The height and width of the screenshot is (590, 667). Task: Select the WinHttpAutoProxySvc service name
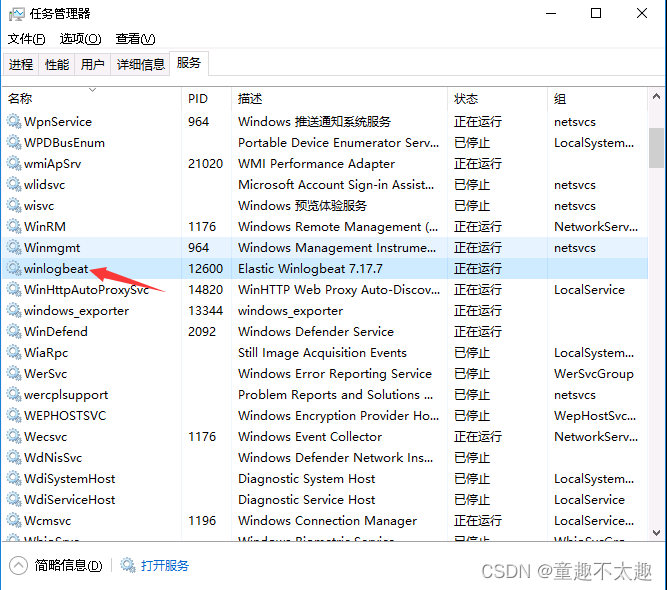(86, 290)
